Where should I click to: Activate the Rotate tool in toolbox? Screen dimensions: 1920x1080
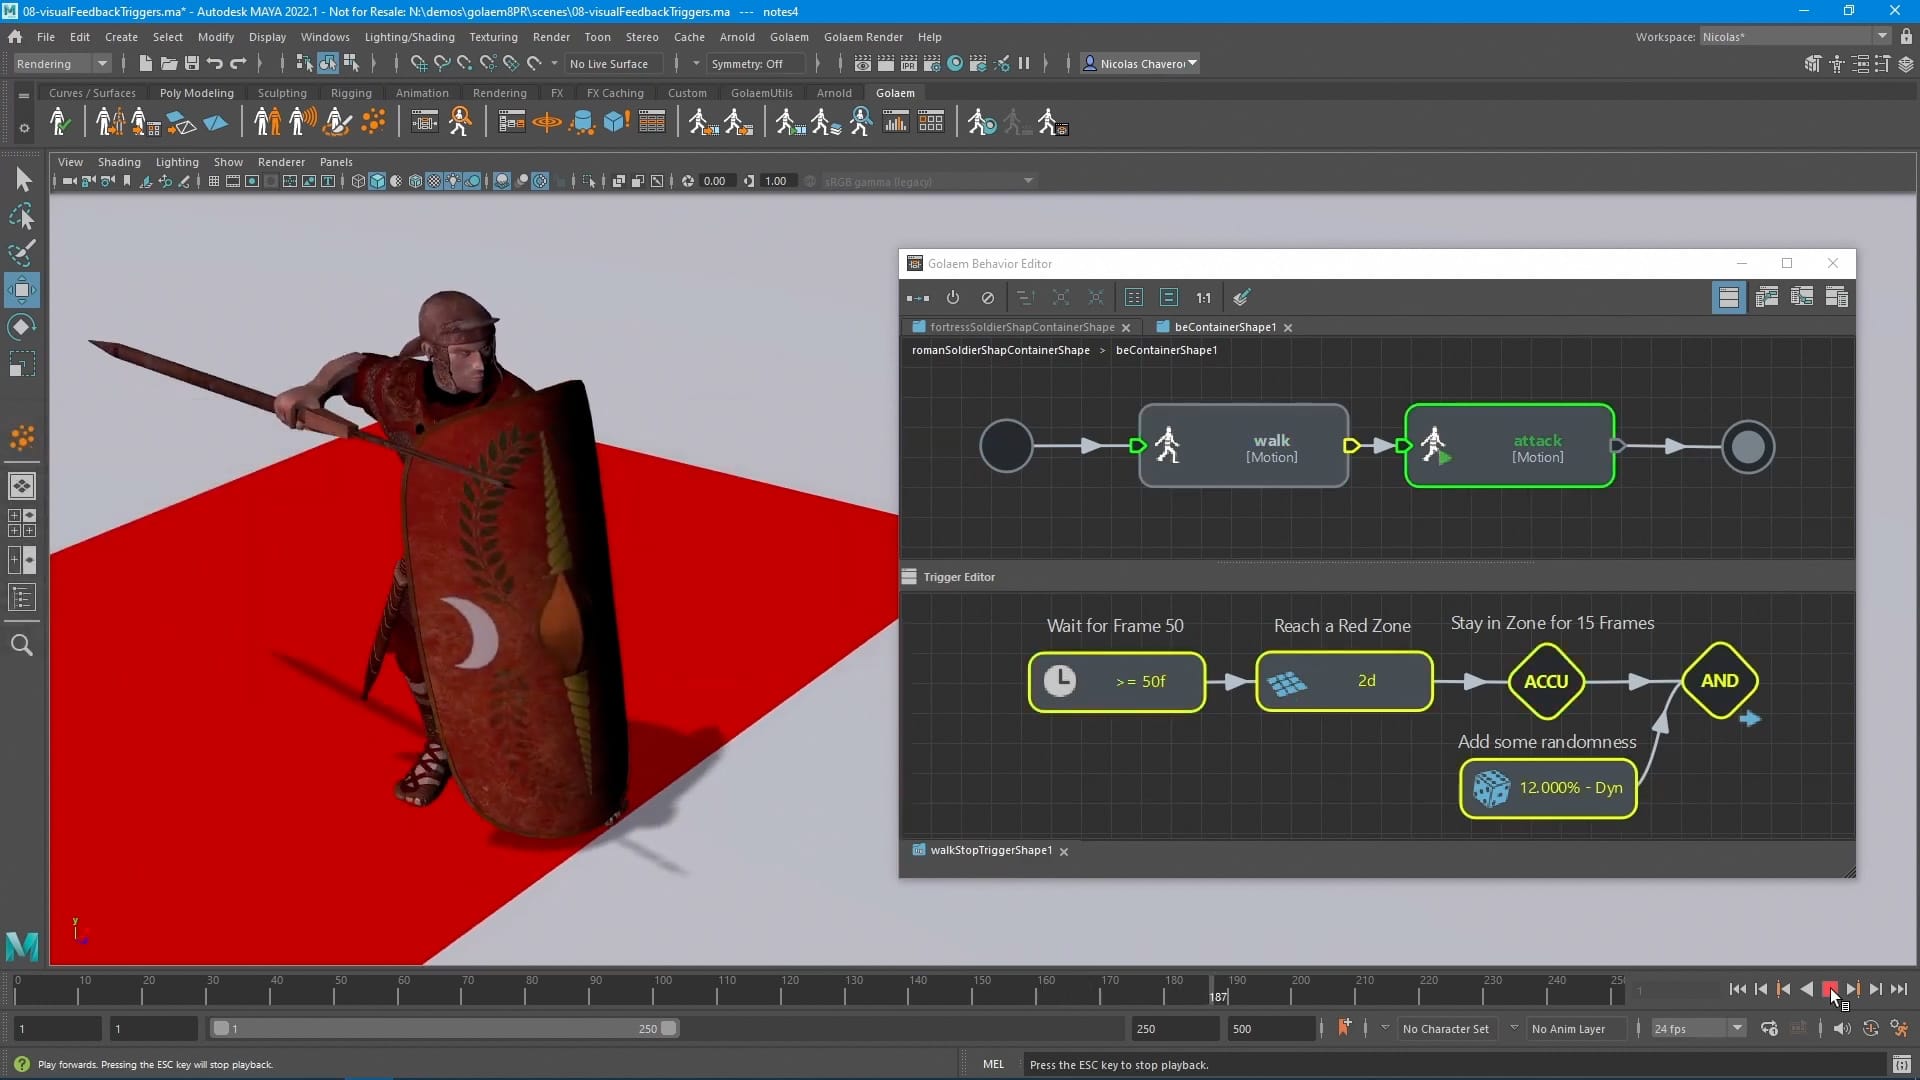coord(22,327)
